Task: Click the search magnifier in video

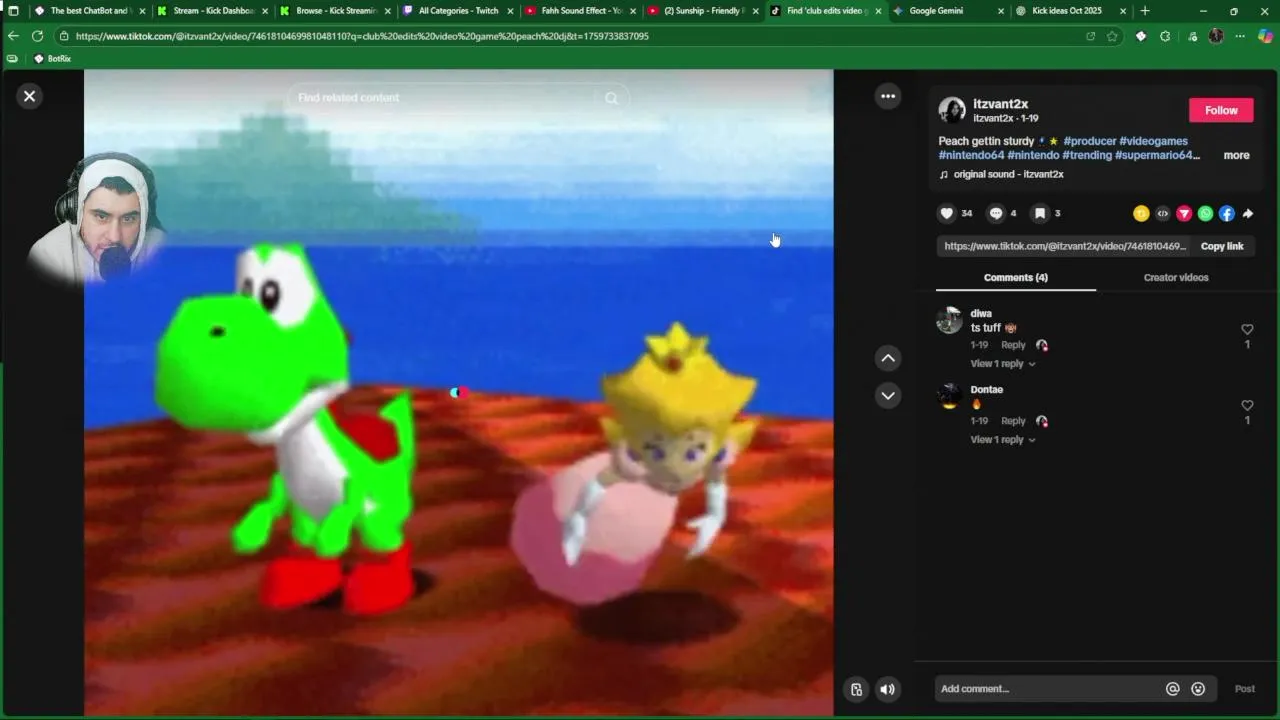Action: 611,98
